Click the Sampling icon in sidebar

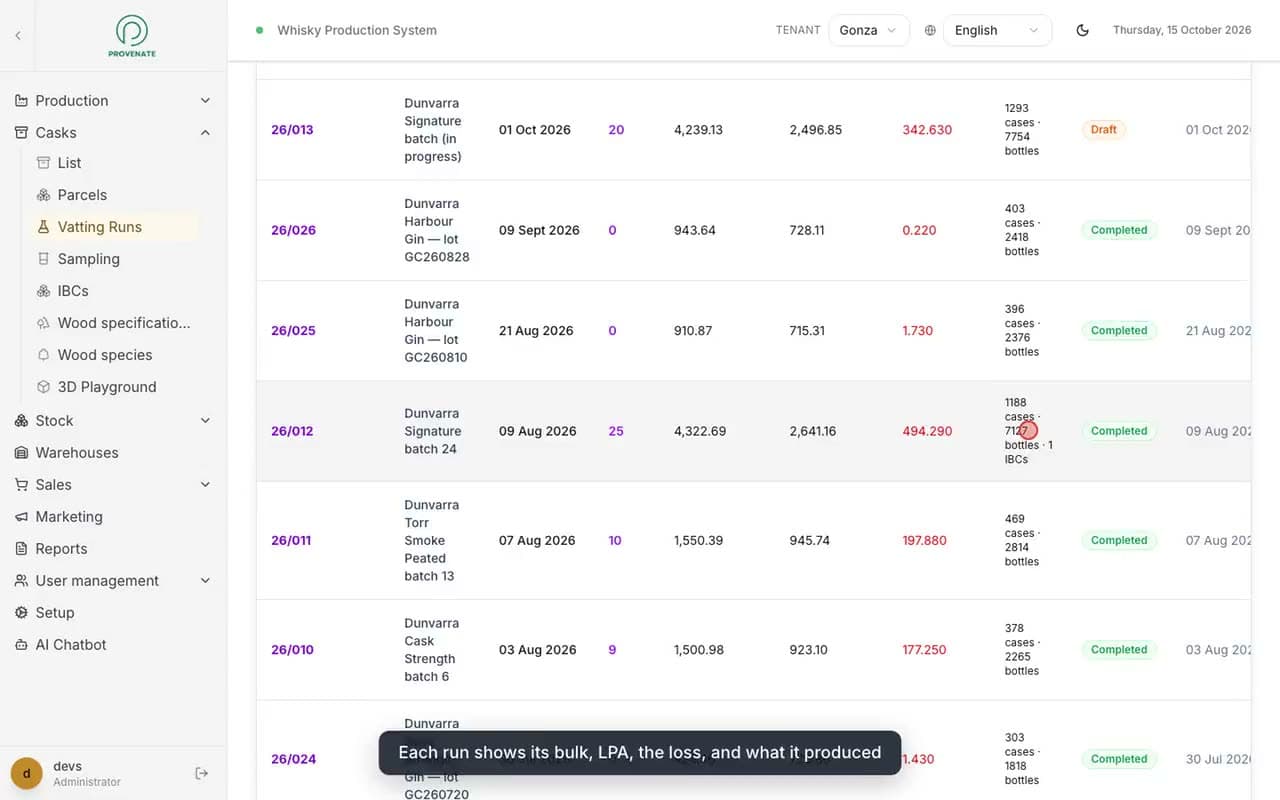(x=43, y=259)
